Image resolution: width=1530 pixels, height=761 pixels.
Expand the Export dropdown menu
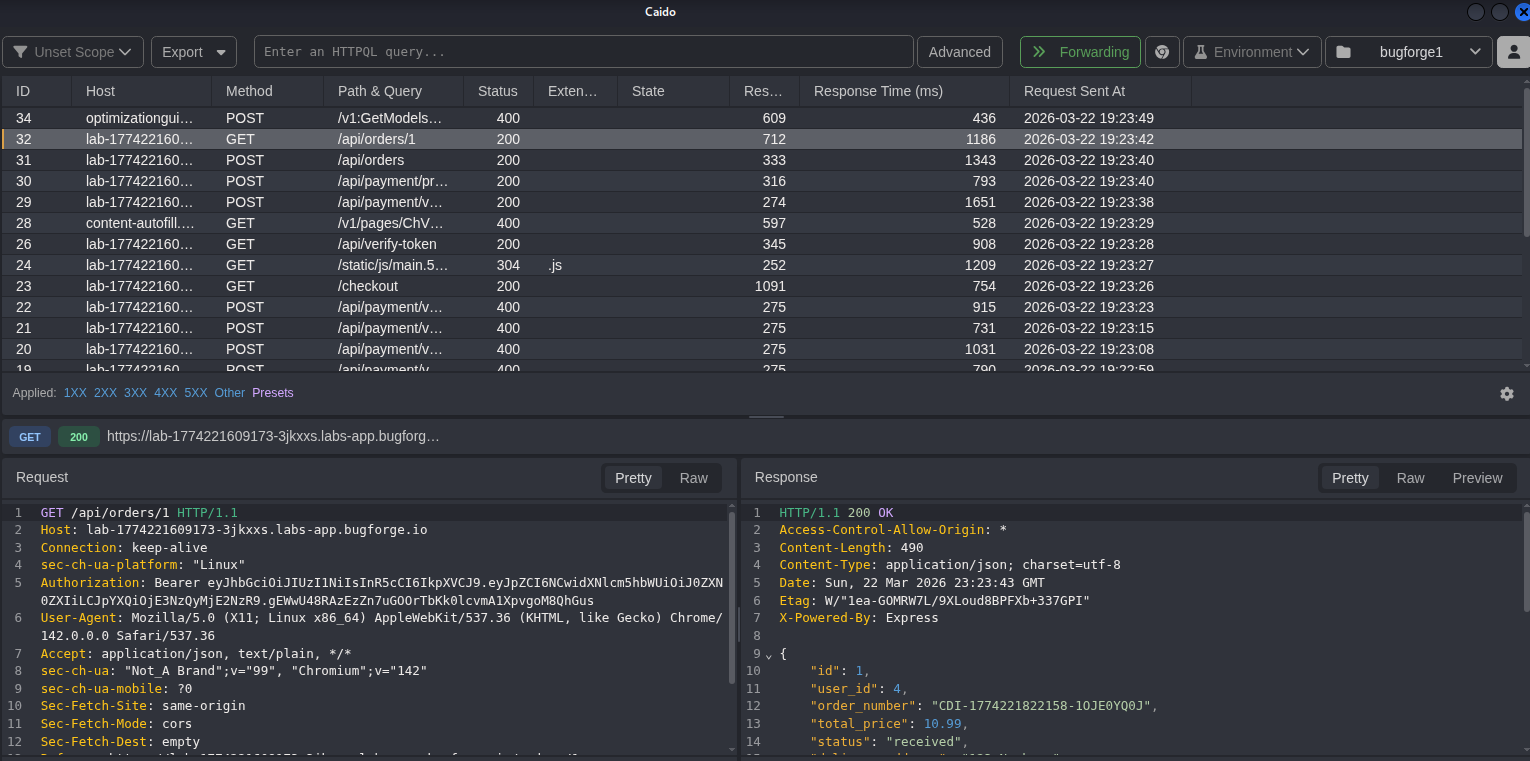pos(193,52)
